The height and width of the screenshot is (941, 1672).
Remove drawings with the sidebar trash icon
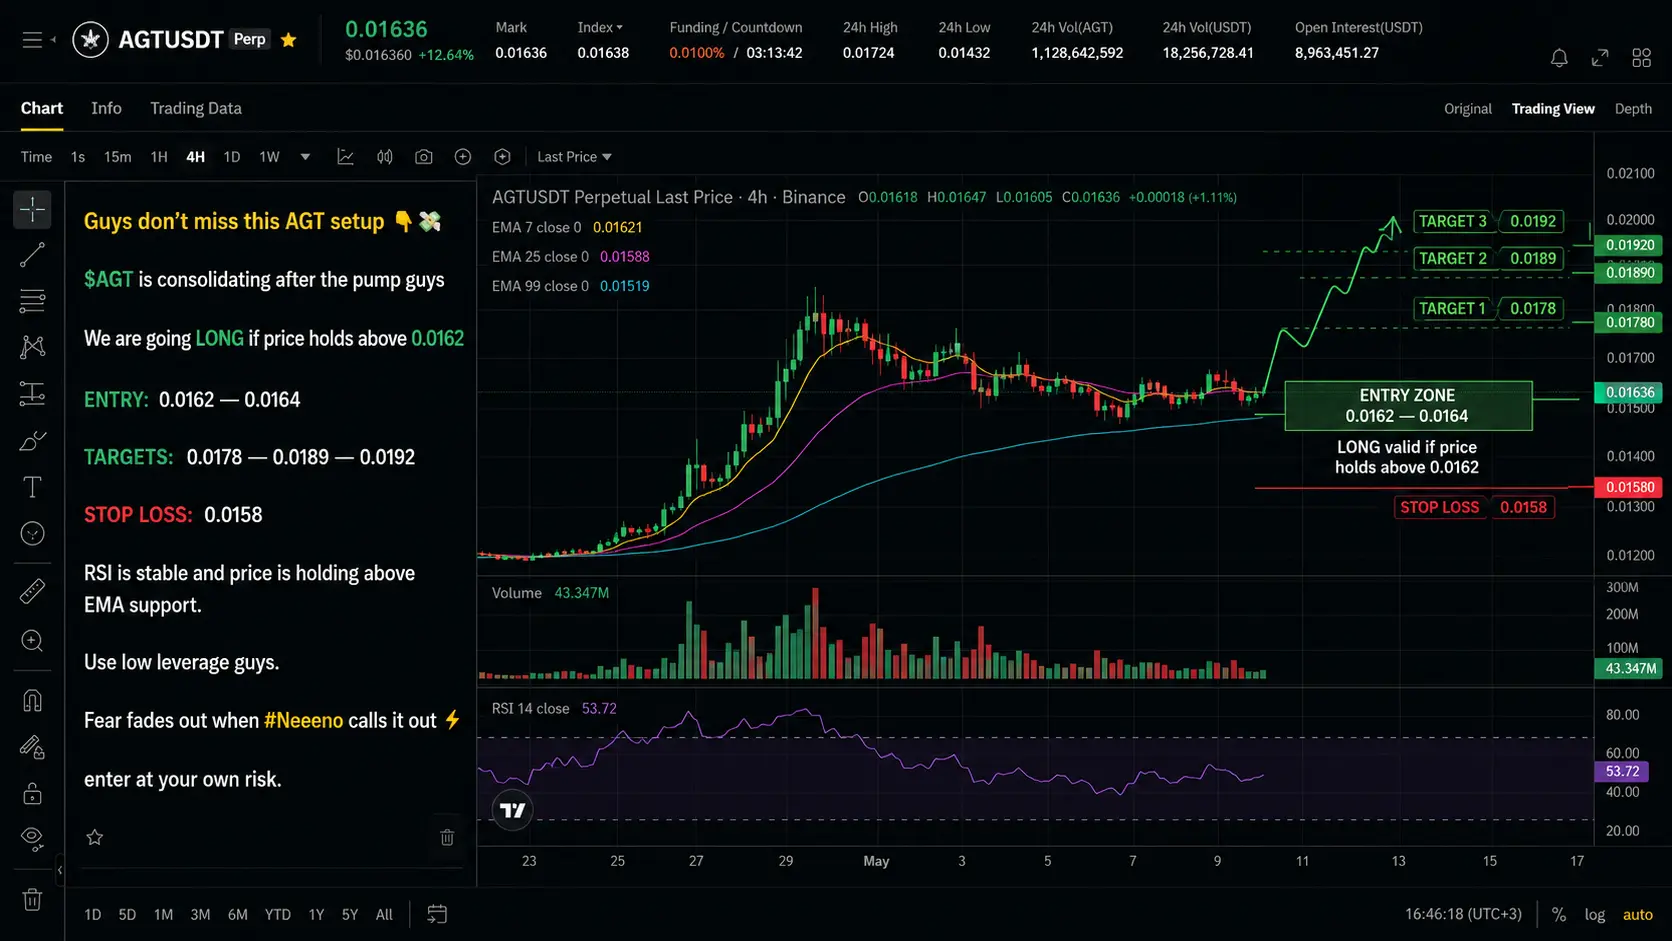[32, 899]
